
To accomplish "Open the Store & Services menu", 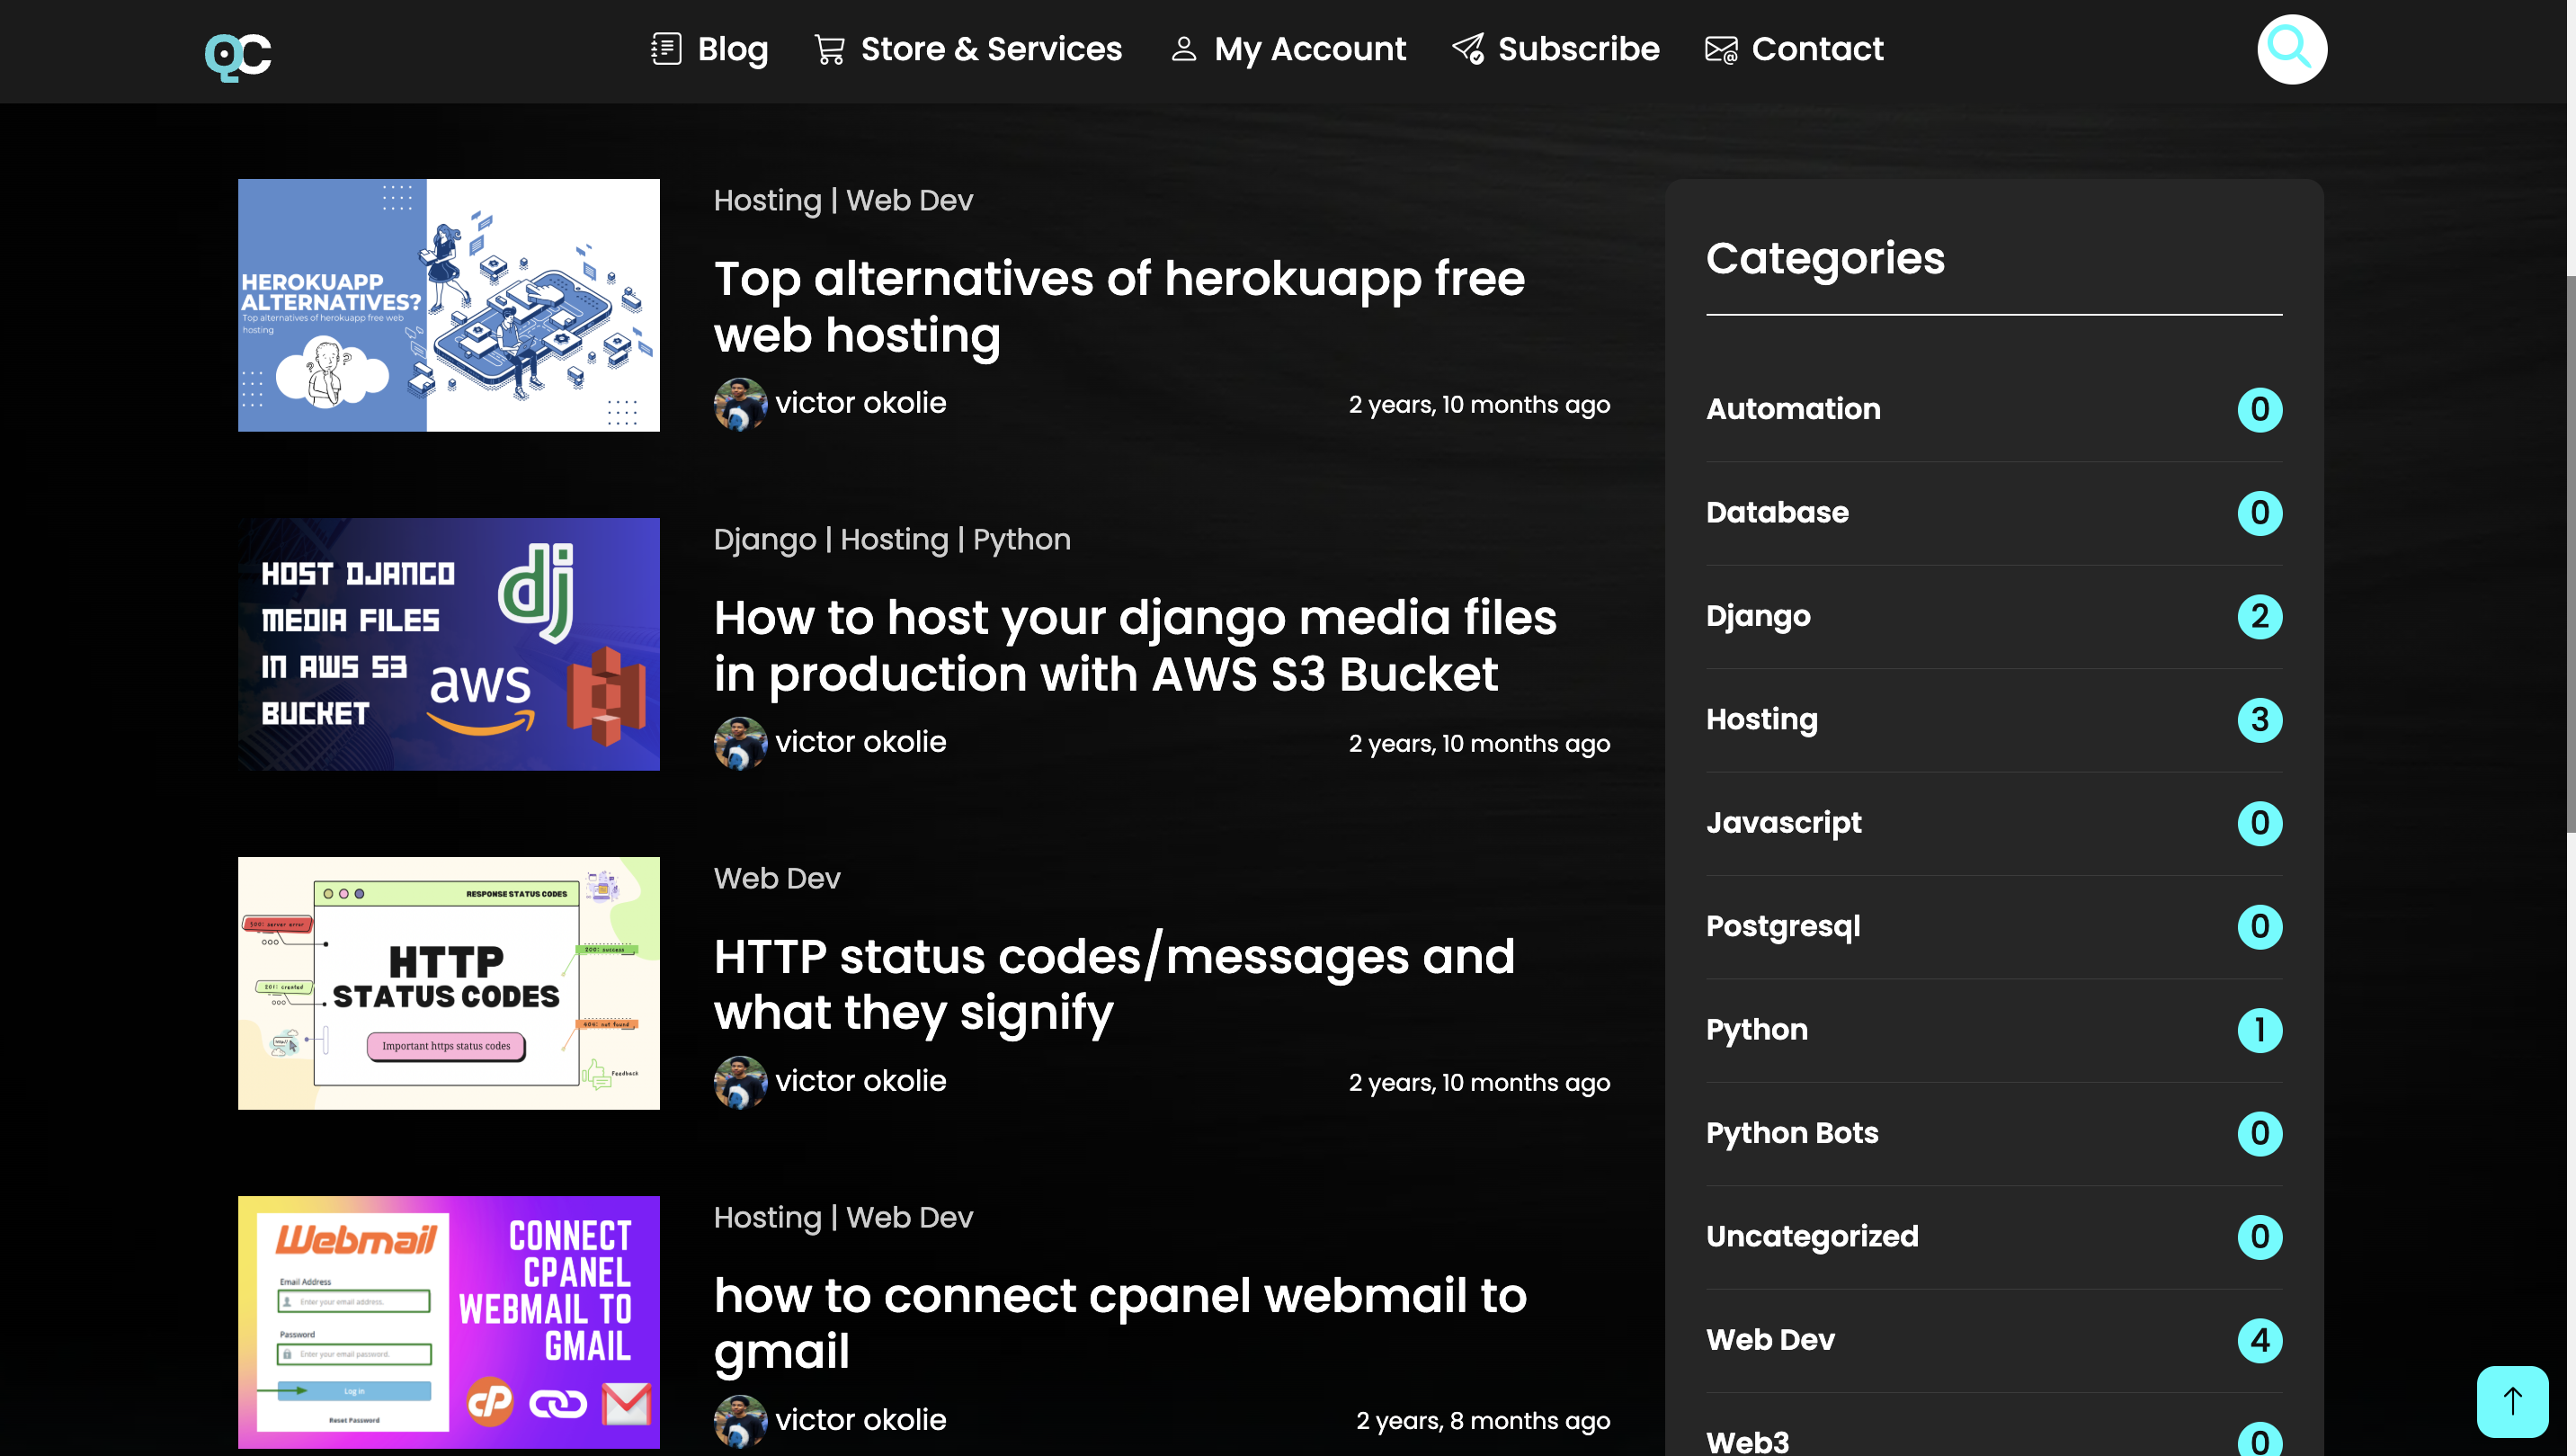I will 991,49.
